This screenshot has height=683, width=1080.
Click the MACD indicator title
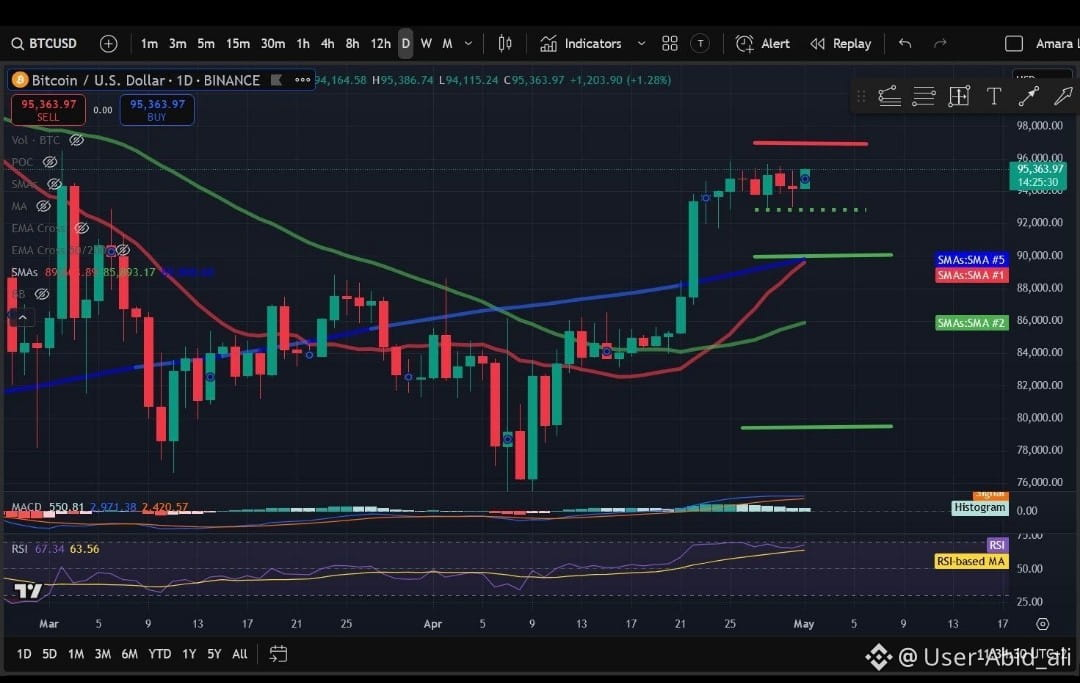[26, 507]
